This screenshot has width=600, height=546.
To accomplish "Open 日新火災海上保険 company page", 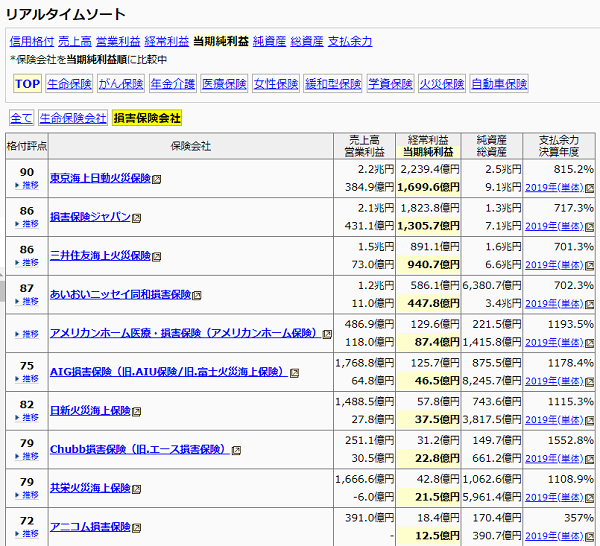I will [x=90, y=411].
